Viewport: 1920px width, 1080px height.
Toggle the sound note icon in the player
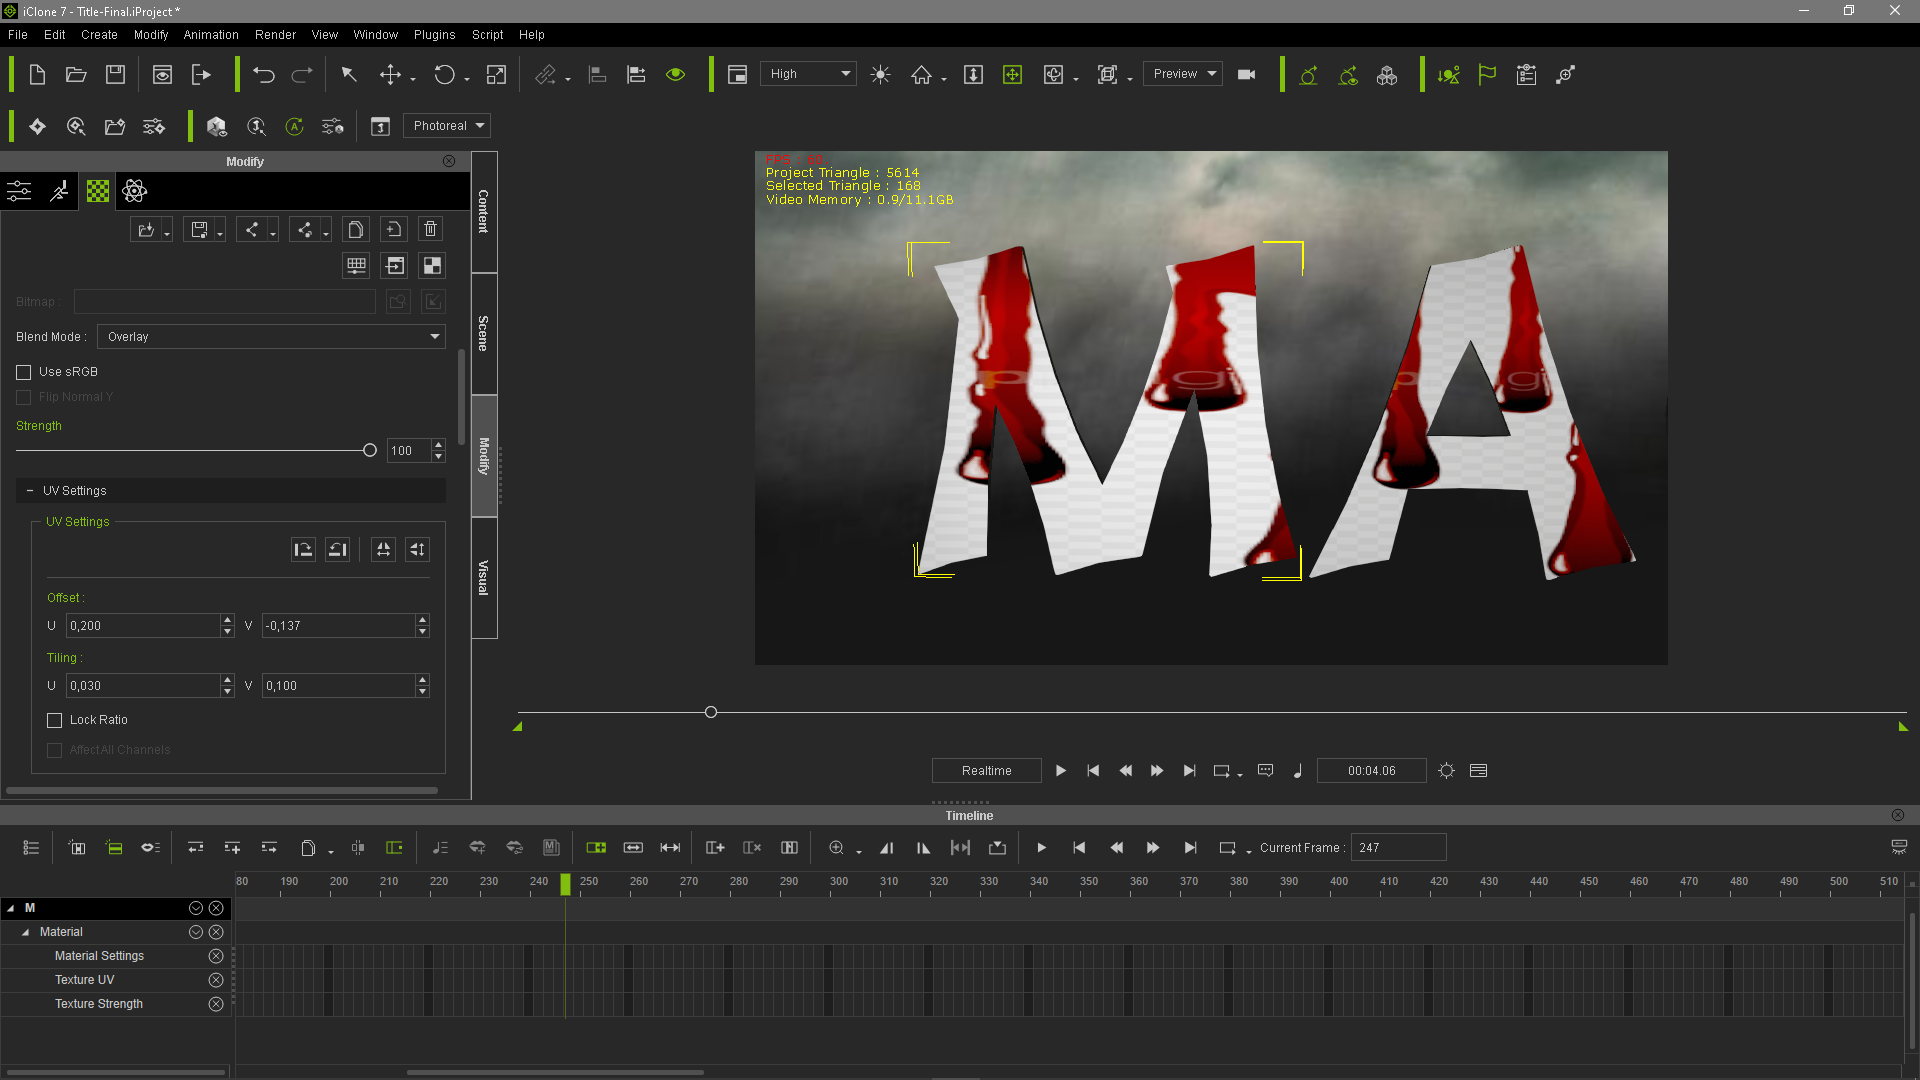tap(1298, 770)
